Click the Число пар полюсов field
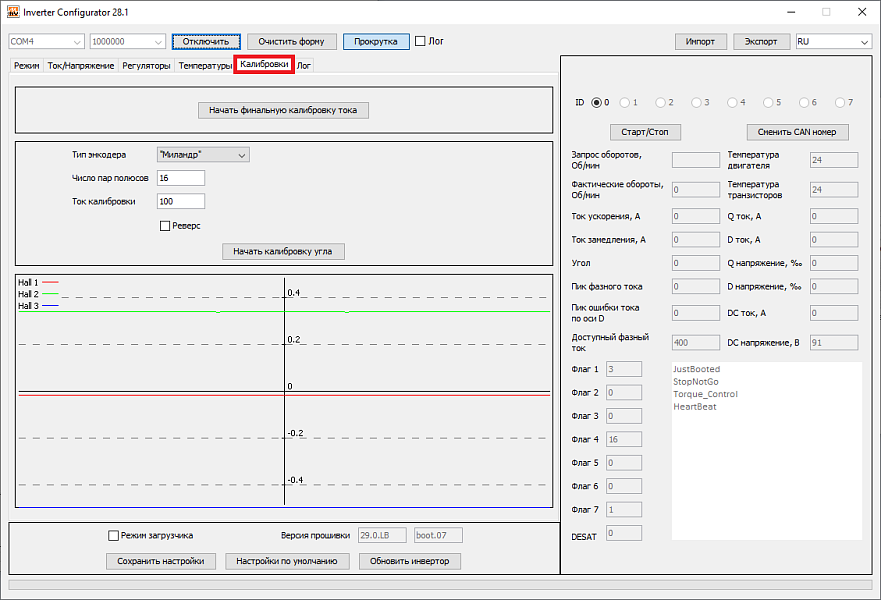Screen dimensions: 881x600 point(180,178)
